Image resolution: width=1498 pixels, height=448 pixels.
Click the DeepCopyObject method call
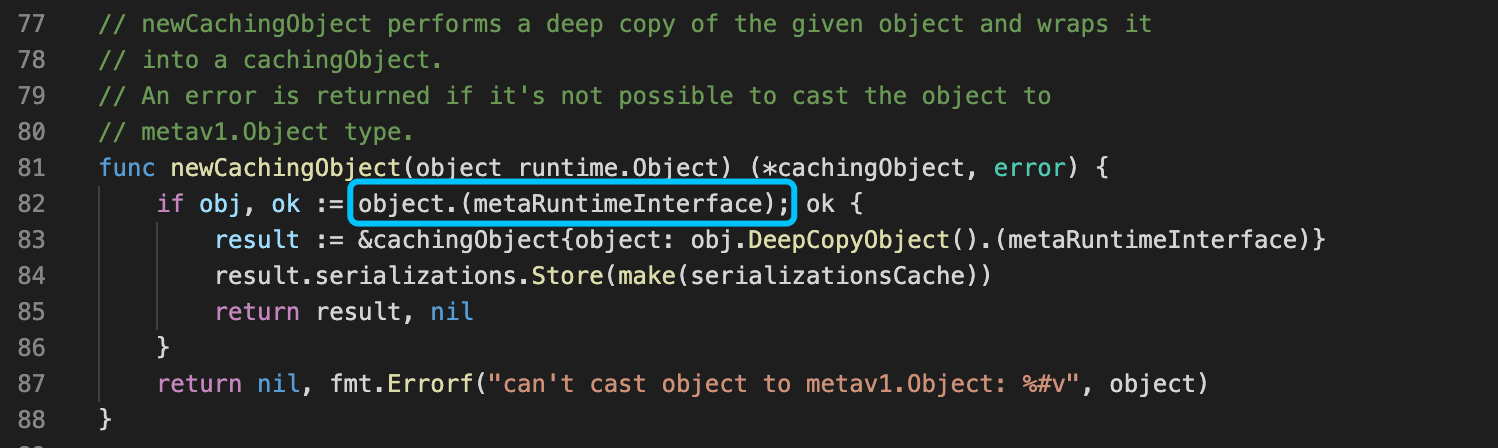[848, 240]
